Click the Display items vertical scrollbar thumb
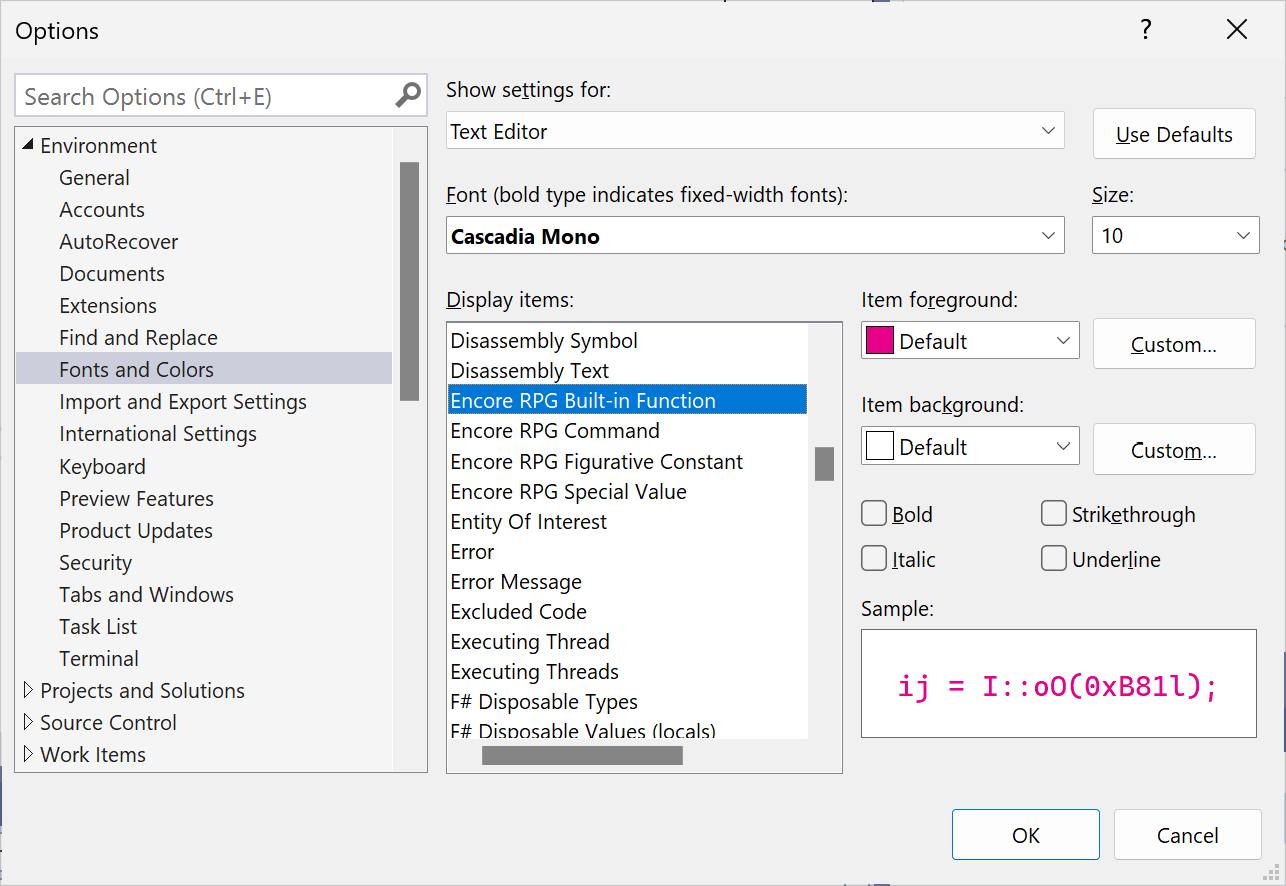 (x=824, y=463)
